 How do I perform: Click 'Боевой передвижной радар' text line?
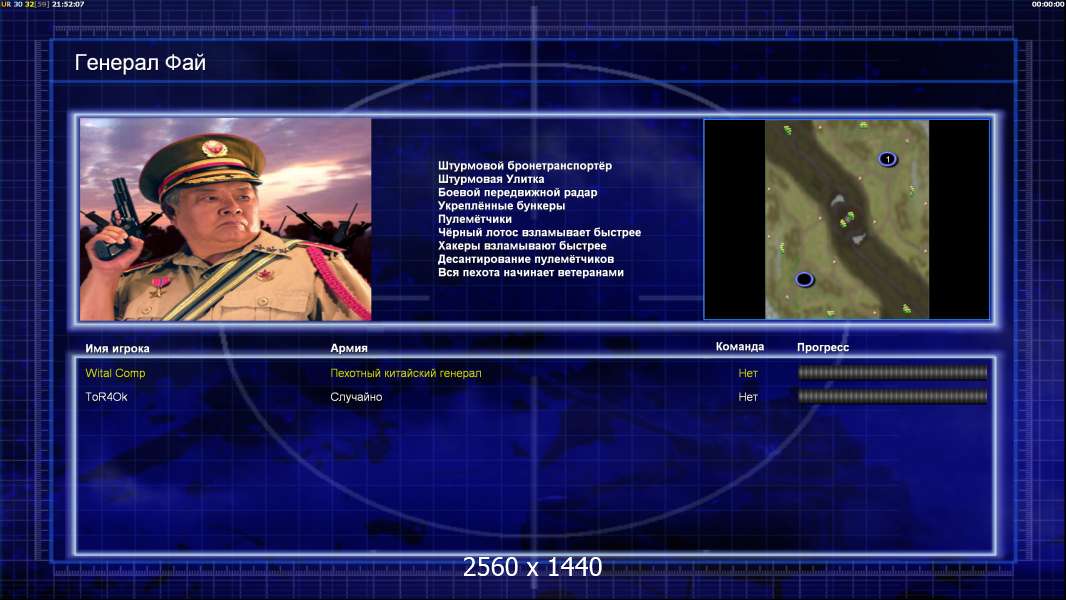click(517, 192)
